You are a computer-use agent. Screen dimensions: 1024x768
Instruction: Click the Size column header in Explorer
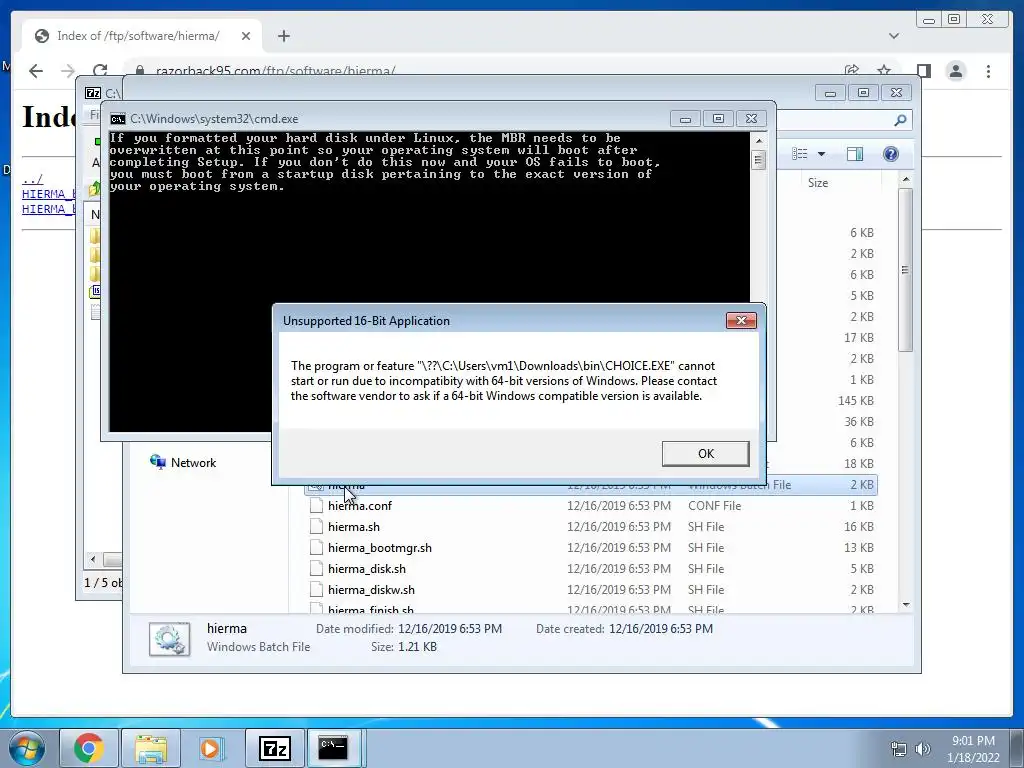(818, 183)
